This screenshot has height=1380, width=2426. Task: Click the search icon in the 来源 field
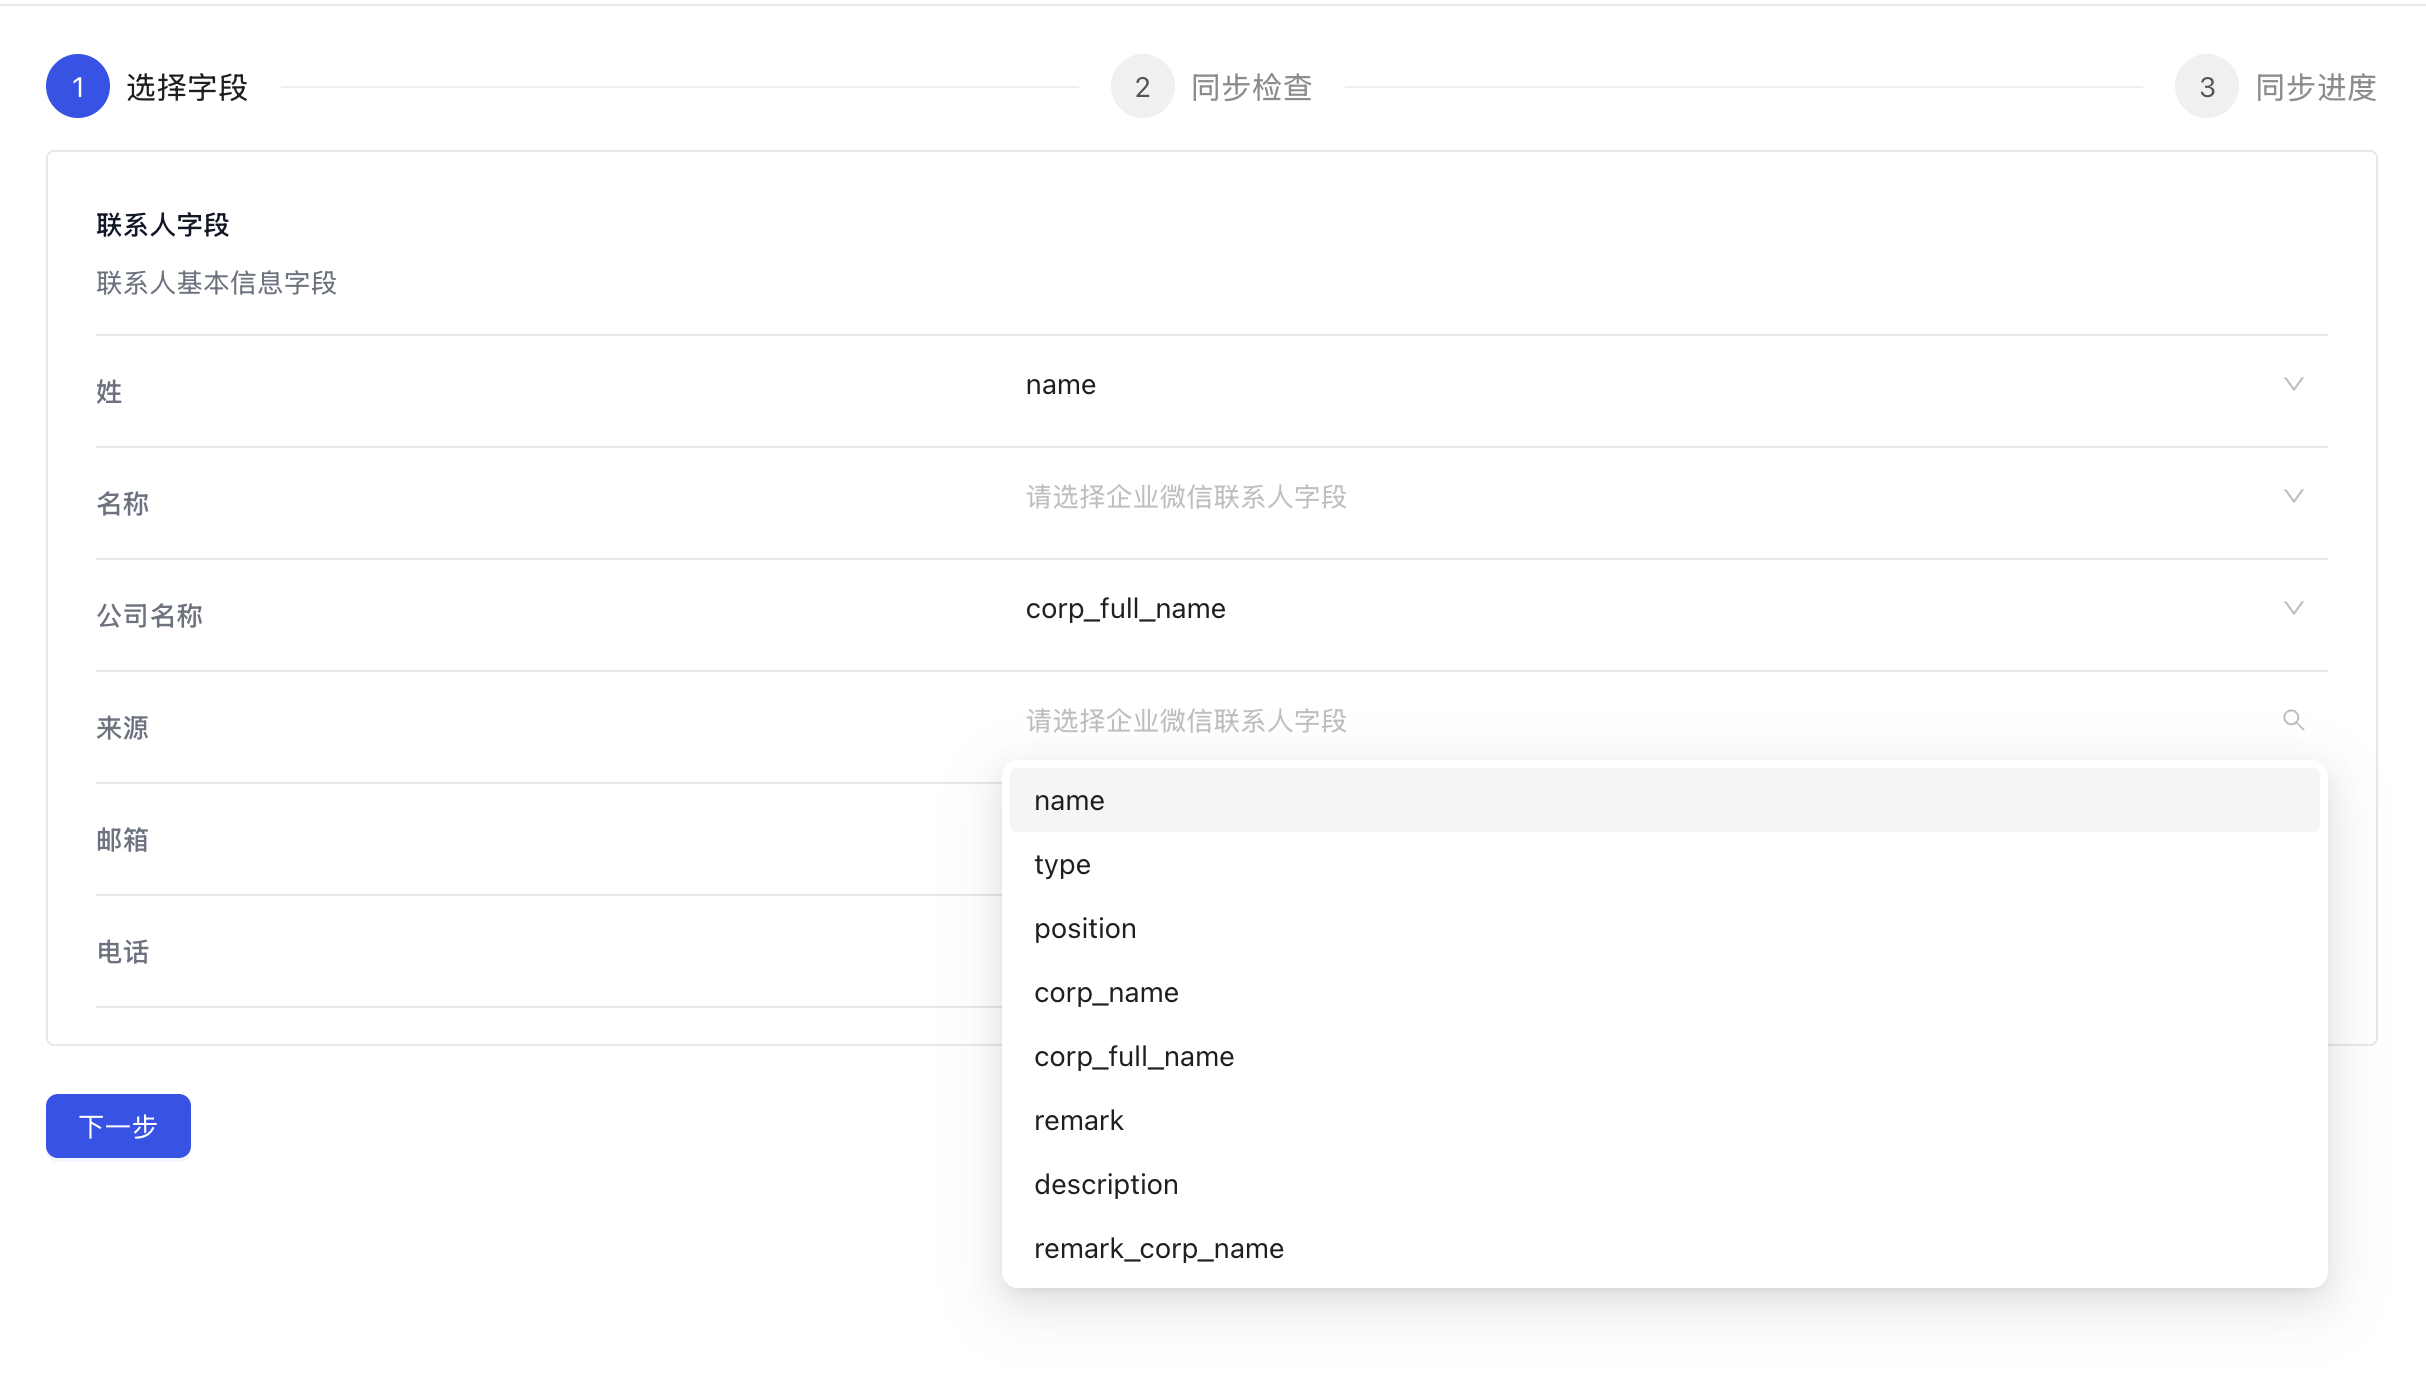click(x=2293, y=720)
